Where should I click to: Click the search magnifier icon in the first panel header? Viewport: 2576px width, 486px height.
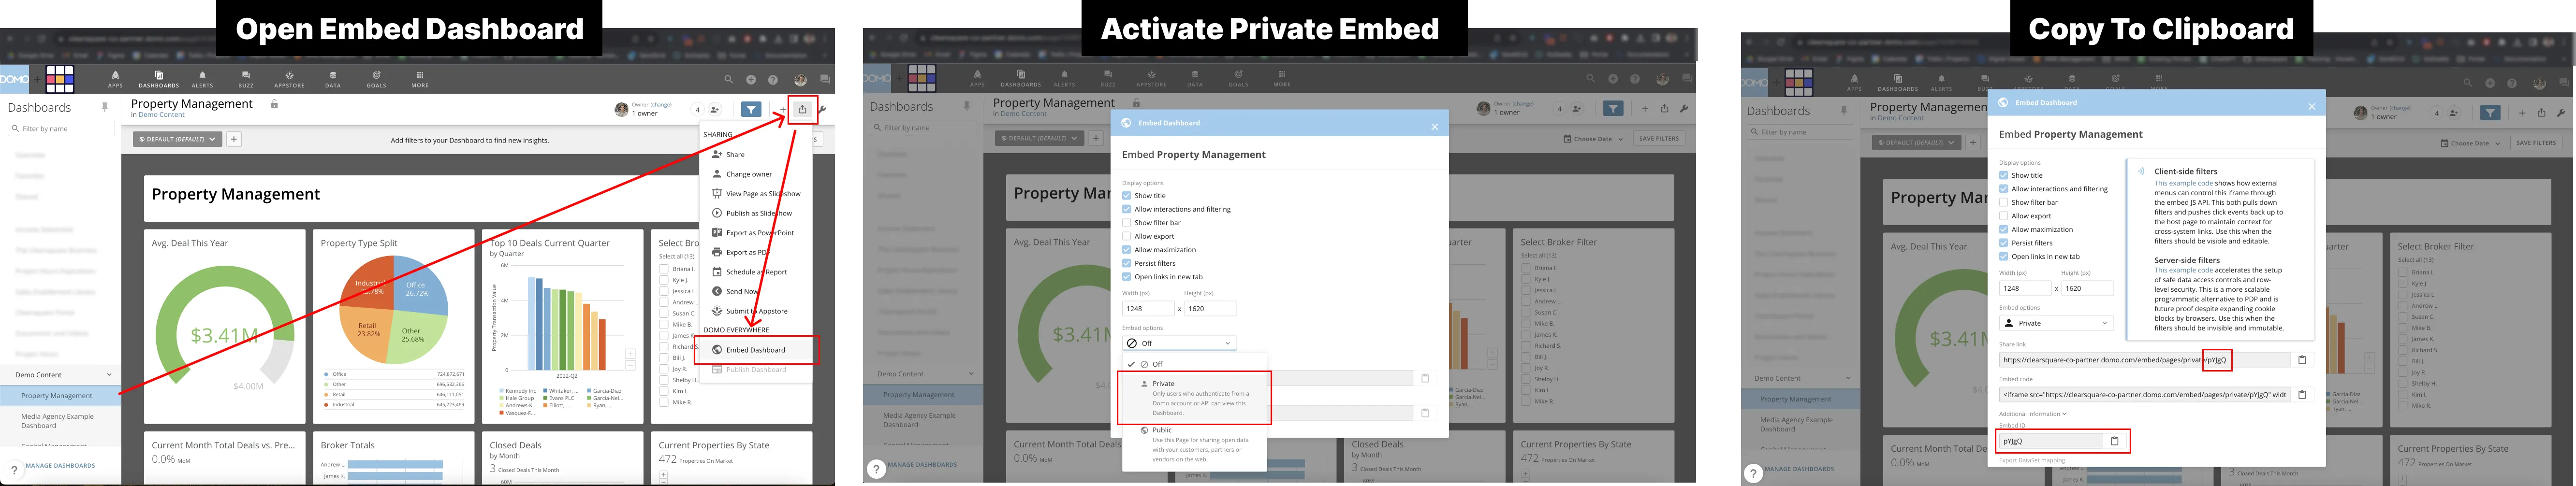tap(728, 79)
